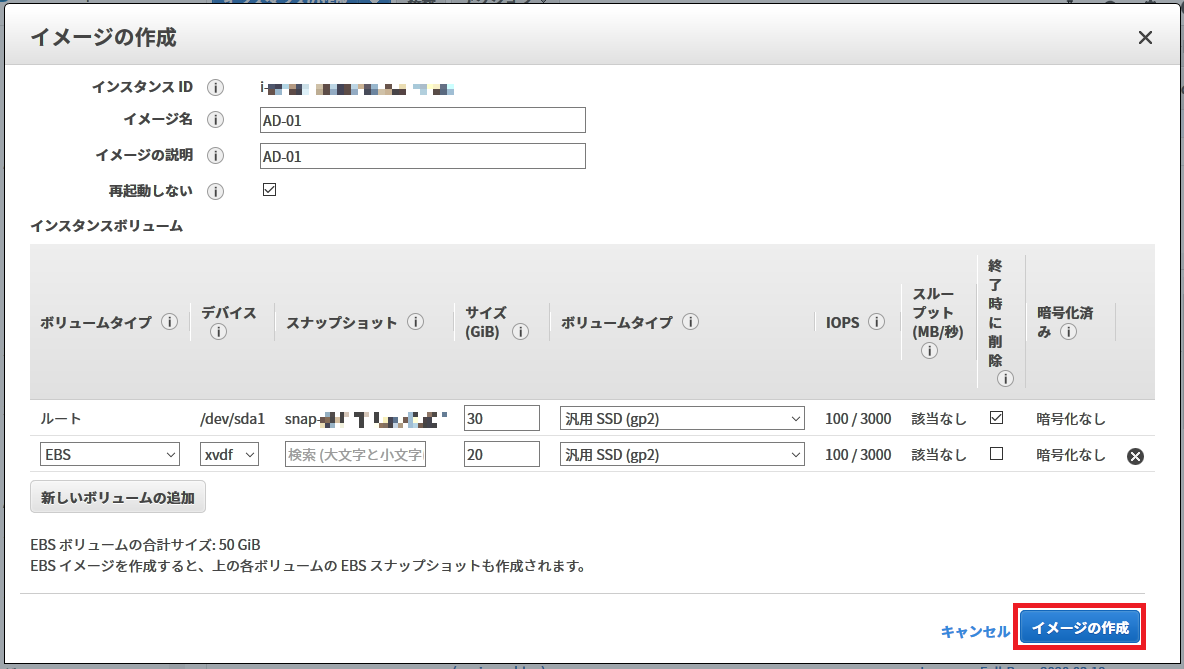Open the EBS volume type dropdown
The image size is (1184, 669).
(110, 455)
